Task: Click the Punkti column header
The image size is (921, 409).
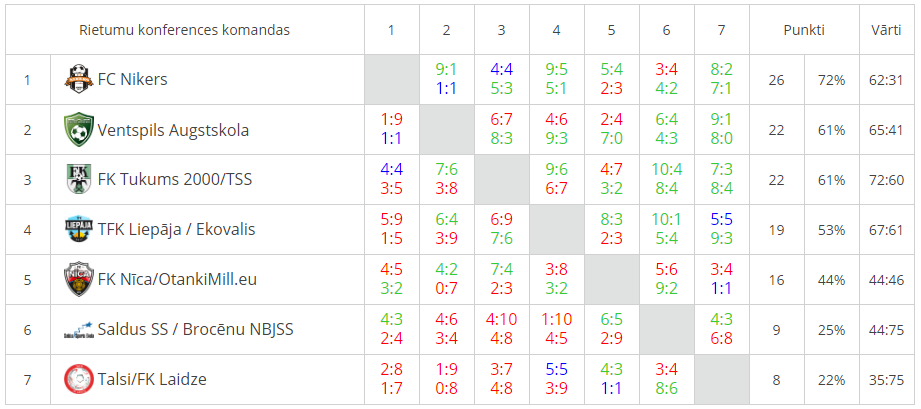Action: [x=804, y=30]
